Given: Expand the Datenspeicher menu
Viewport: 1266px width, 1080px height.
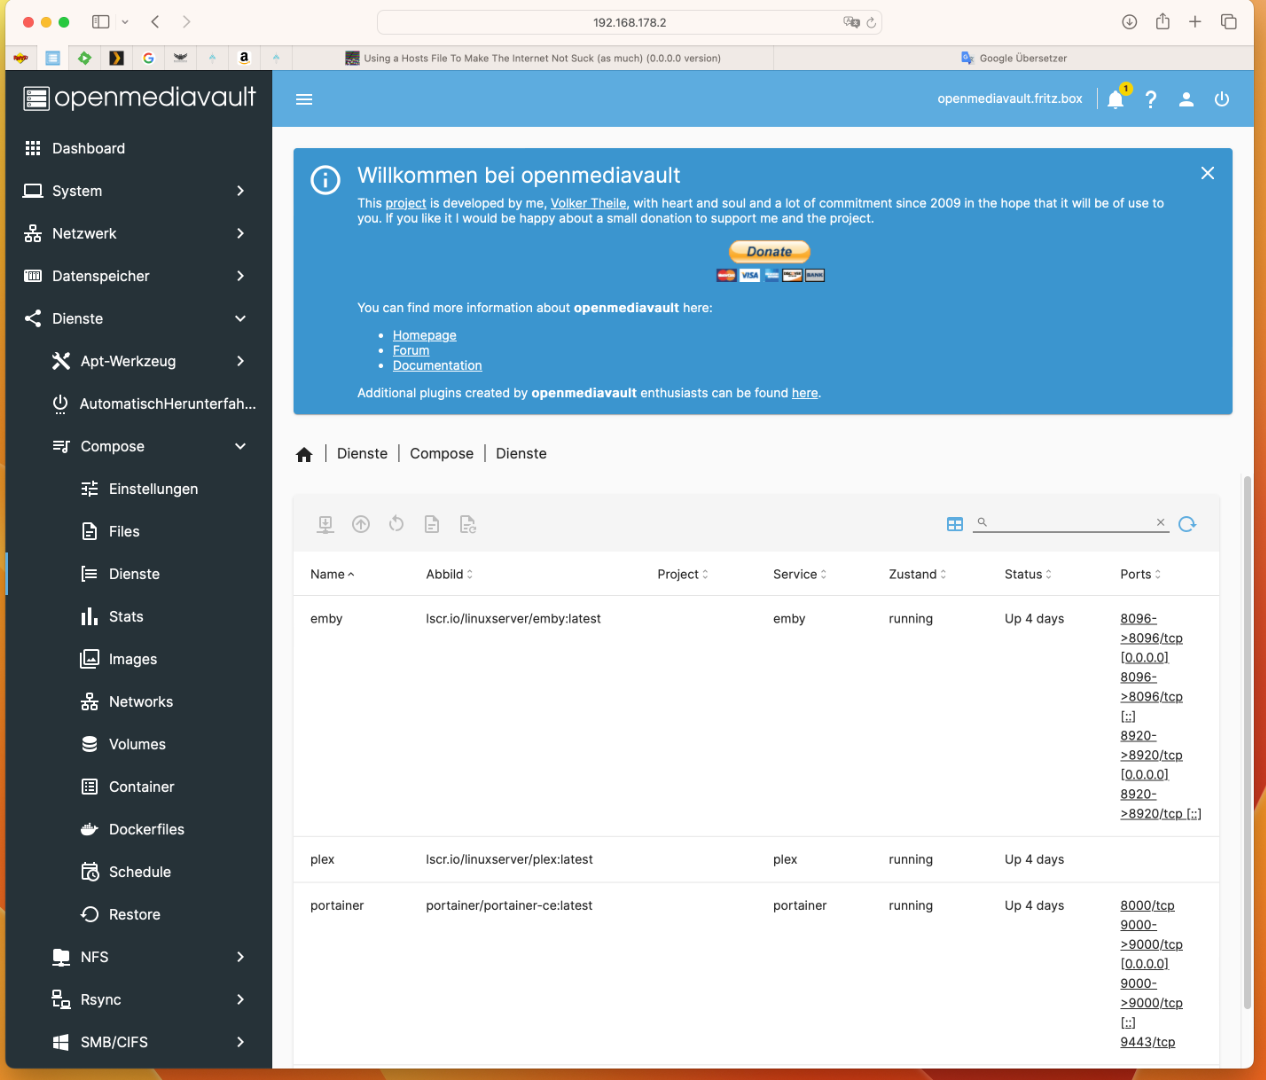Looking at the screenshot, I should [x=139, y=276].
